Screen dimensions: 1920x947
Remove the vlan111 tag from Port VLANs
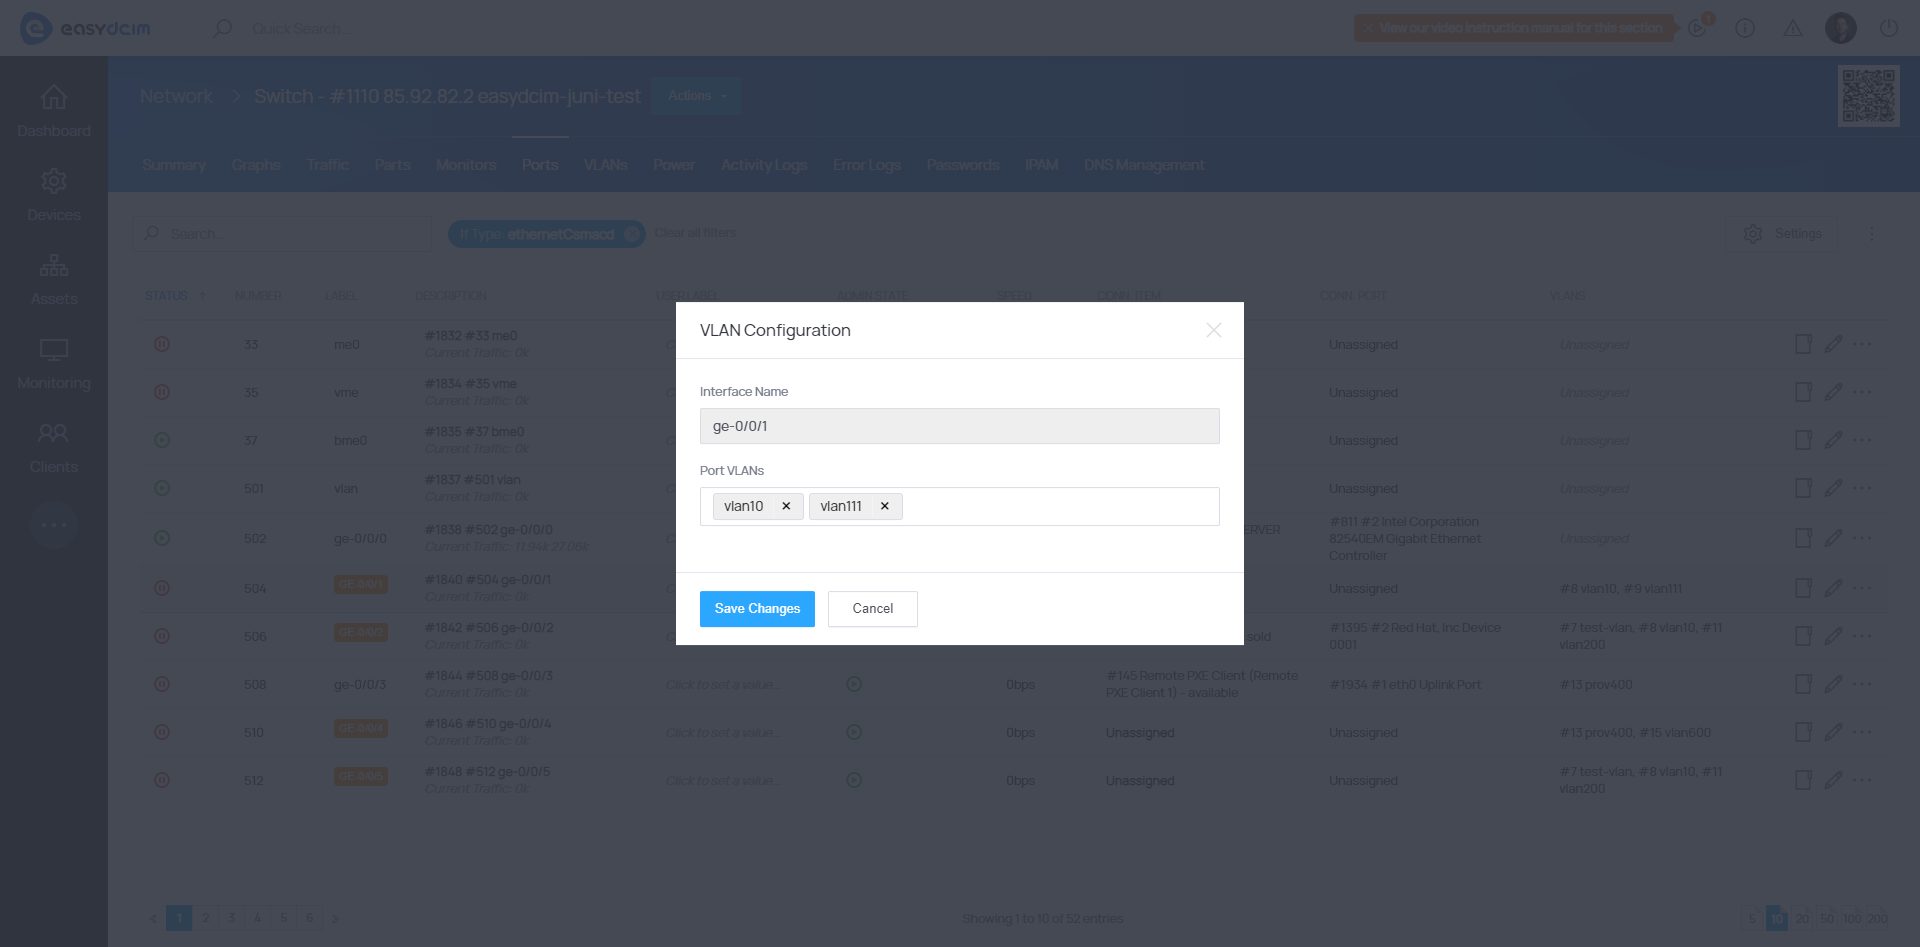tap(884, 506)
